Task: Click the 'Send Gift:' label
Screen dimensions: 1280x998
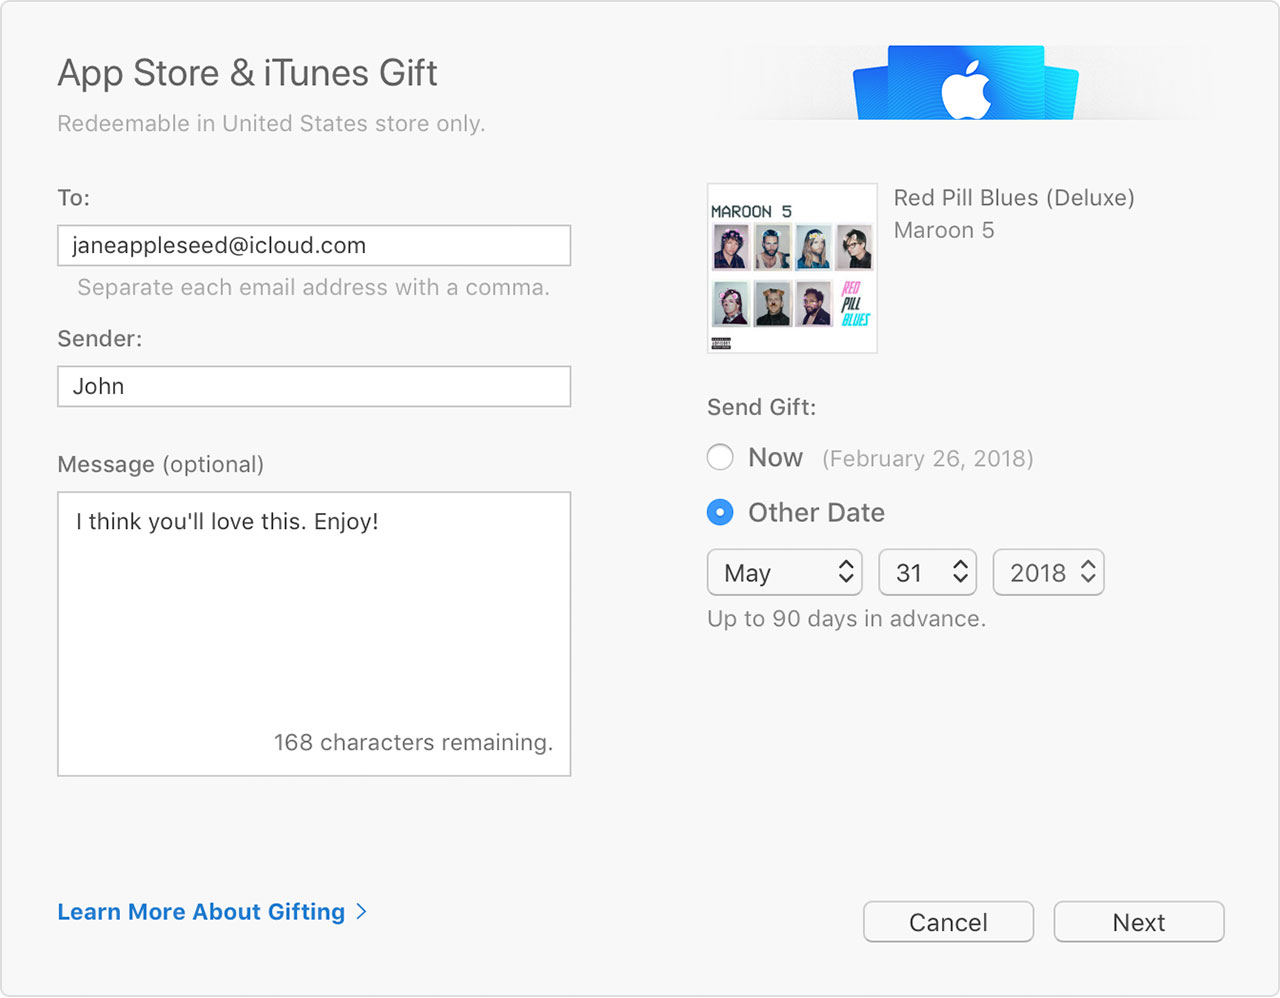Action: [x=761, y=407]
